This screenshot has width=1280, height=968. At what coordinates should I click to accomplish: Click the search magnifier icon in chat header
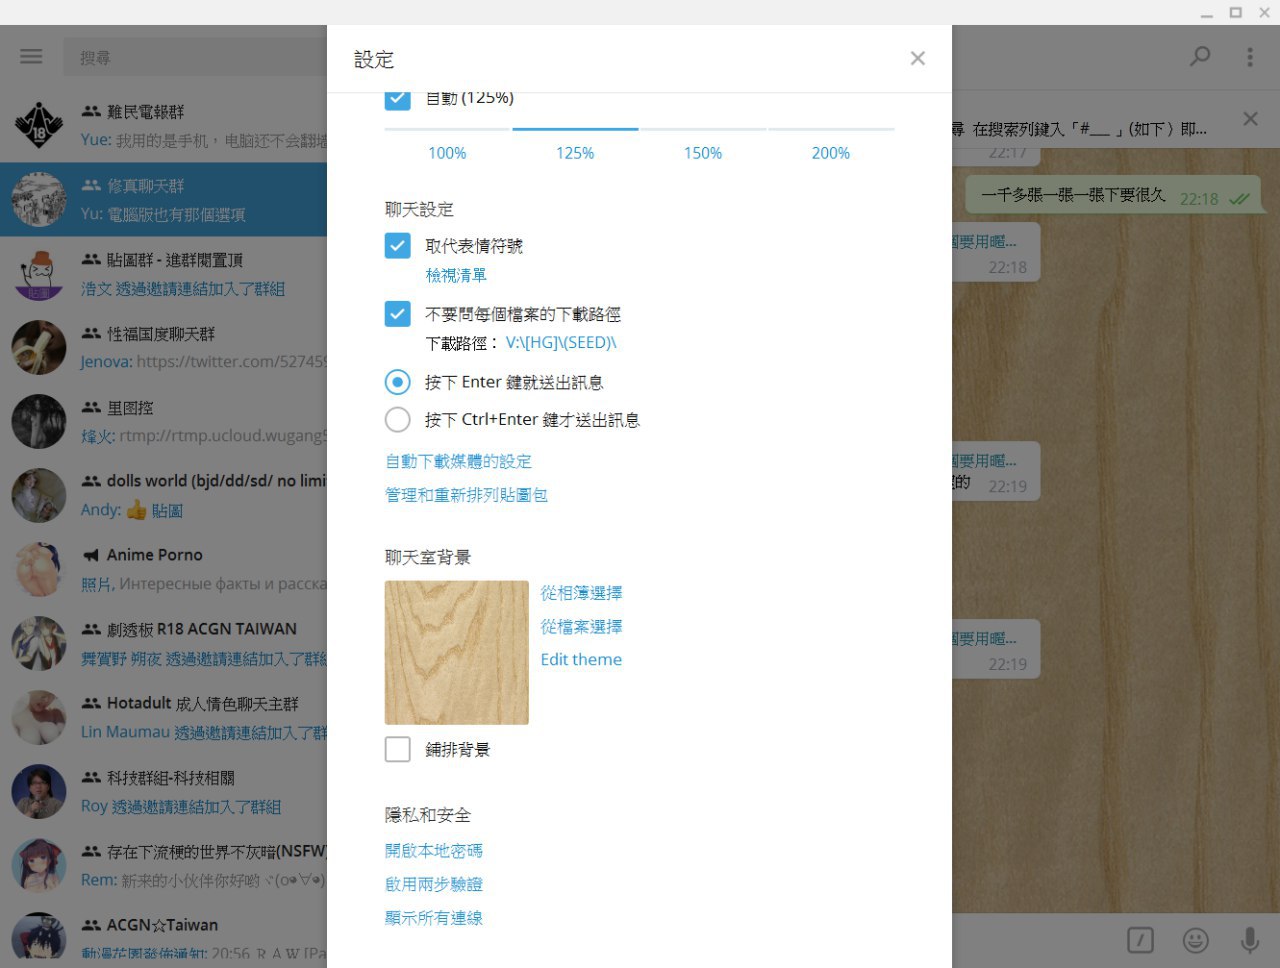[1199, 57]
